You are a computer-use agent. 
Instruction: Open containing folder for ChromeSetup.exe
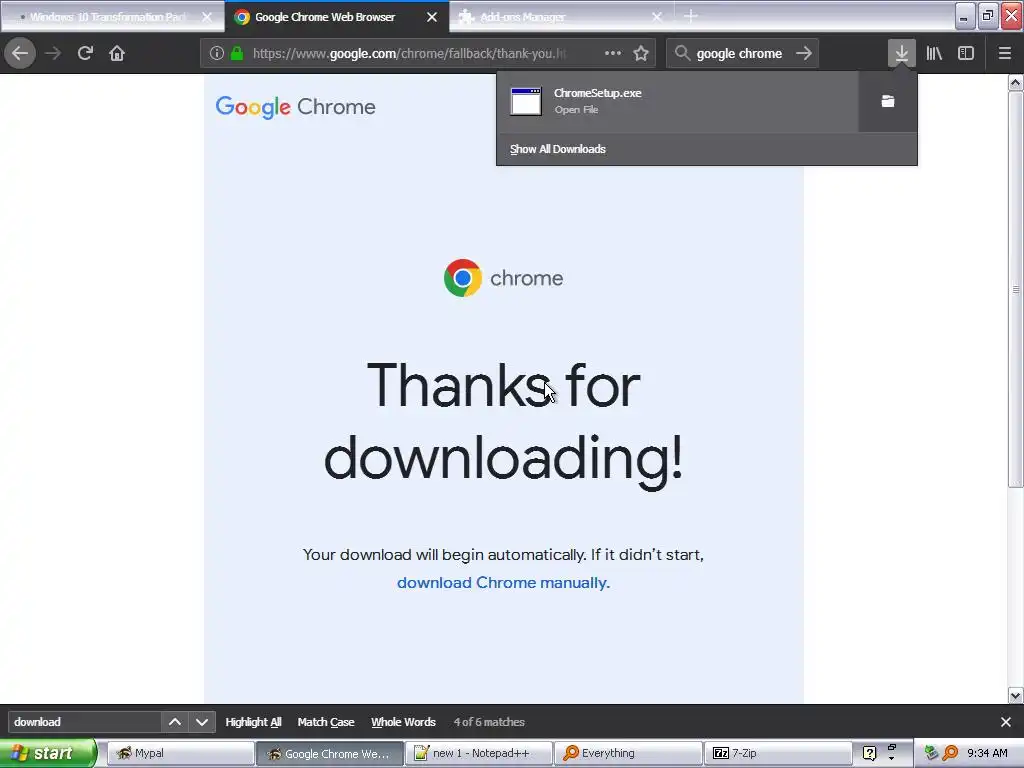pos(888,101)
